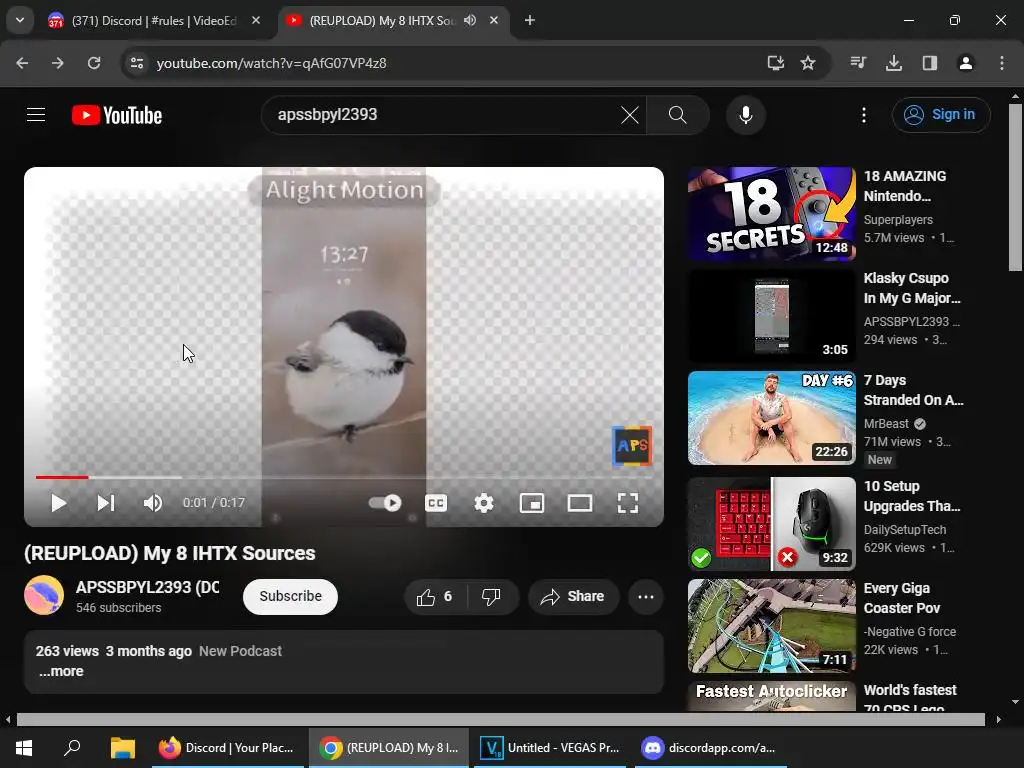1024x768 pixels.
Task: Go back in browser history
Action: coord(22,63)
